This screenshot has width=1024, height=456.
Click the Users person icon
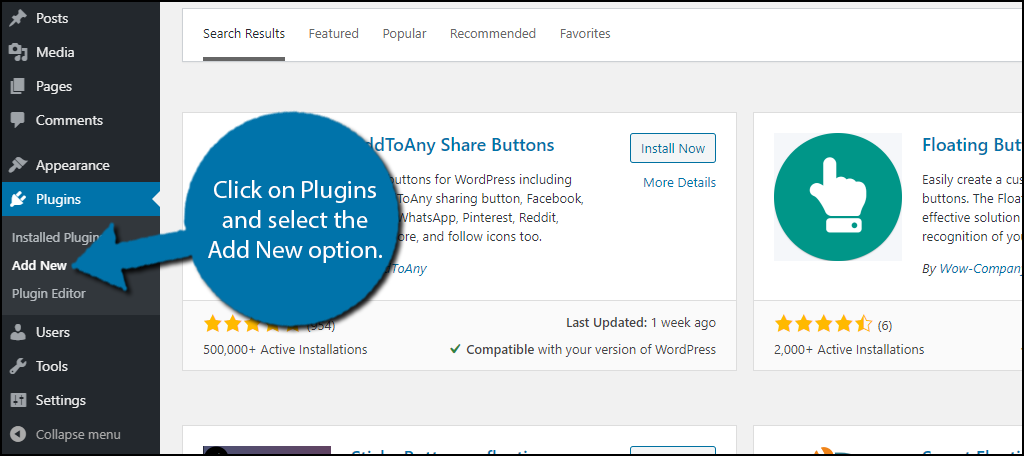pos(18,333)
